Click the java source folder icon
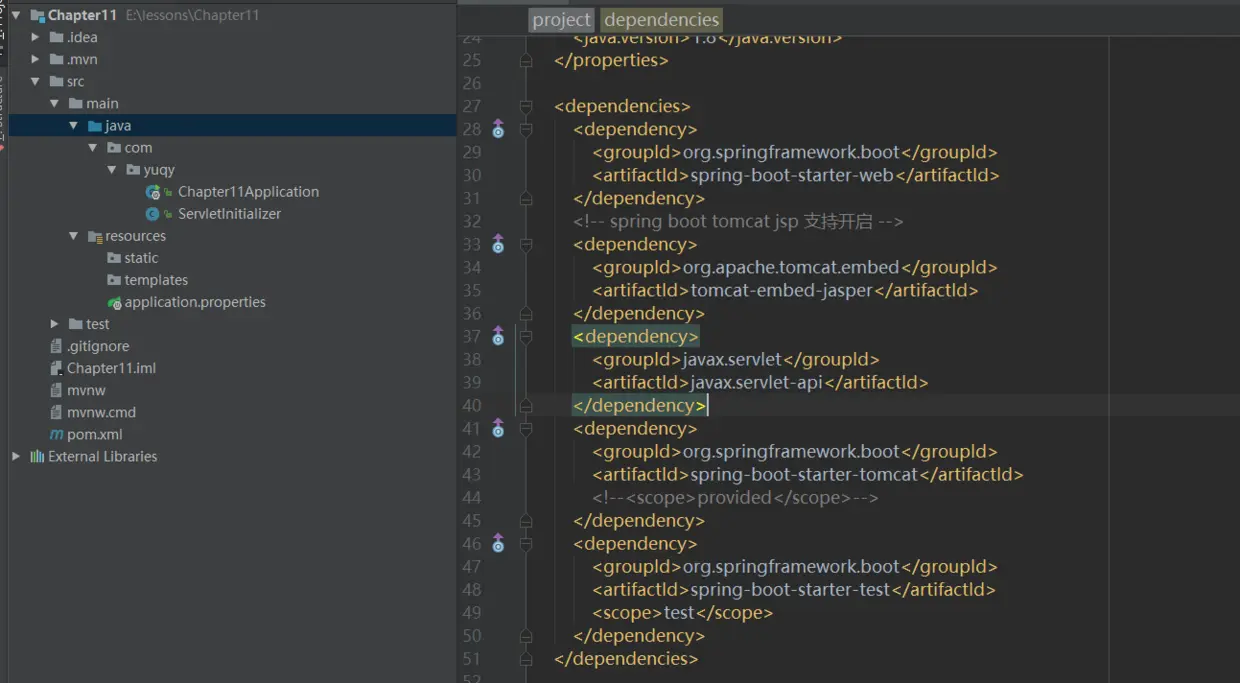Viewport: 1240px width, 683px height. (95, 126)
